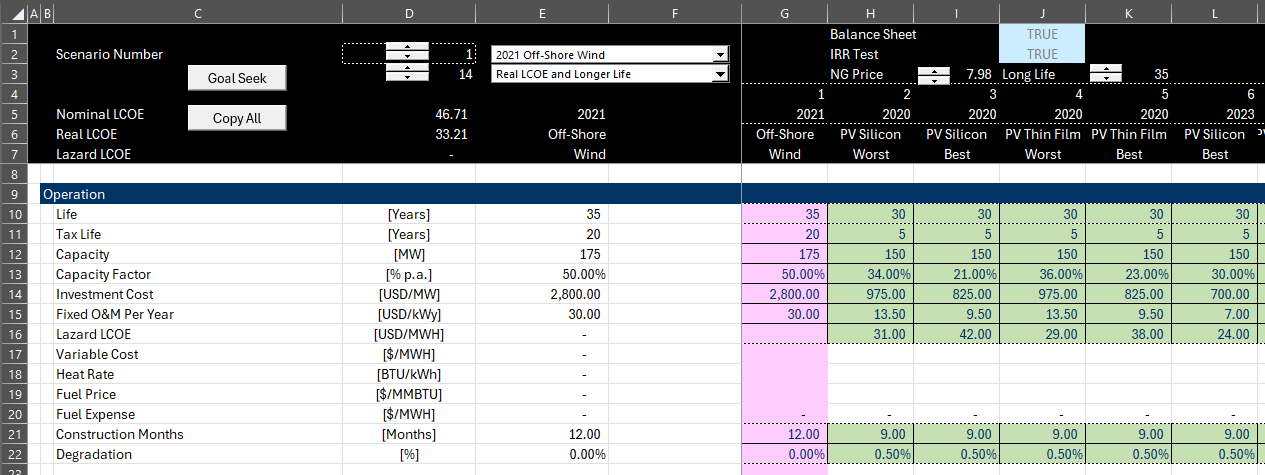Open the Real LCOE and Longer Life dropdown
The width and height of the screenshot is (1265, 475).
point(720,74)
